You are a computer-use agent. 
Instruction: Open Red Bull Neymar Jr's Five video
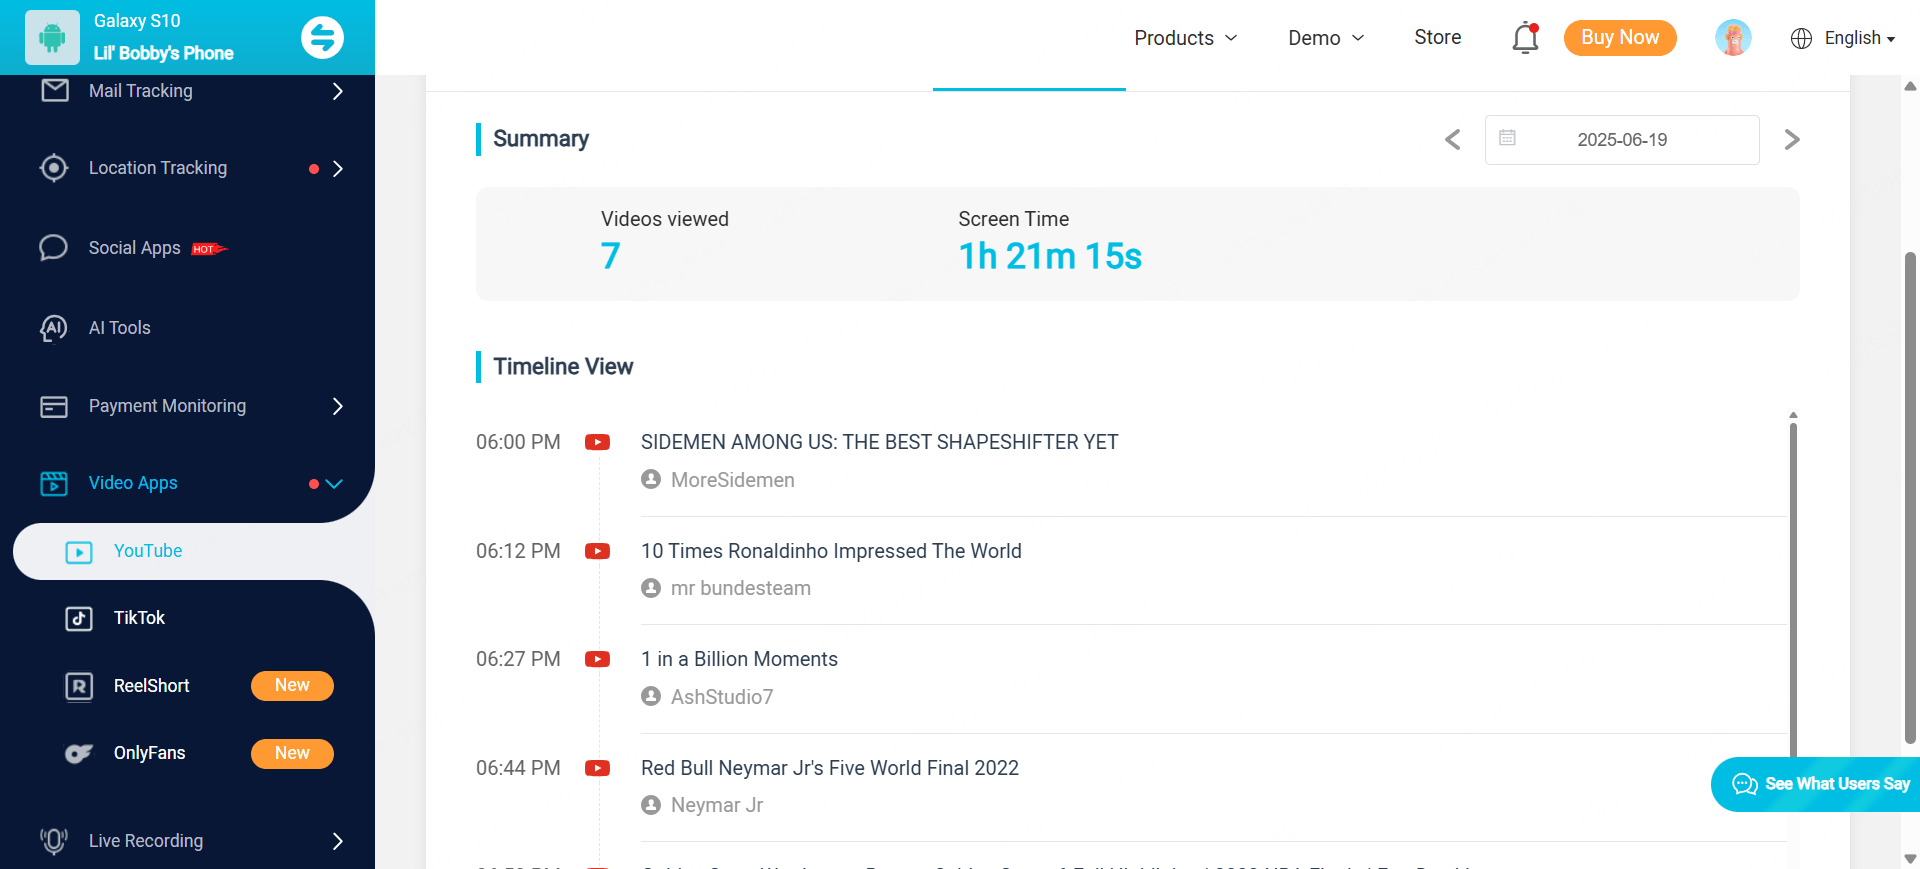tap(830, 768)
